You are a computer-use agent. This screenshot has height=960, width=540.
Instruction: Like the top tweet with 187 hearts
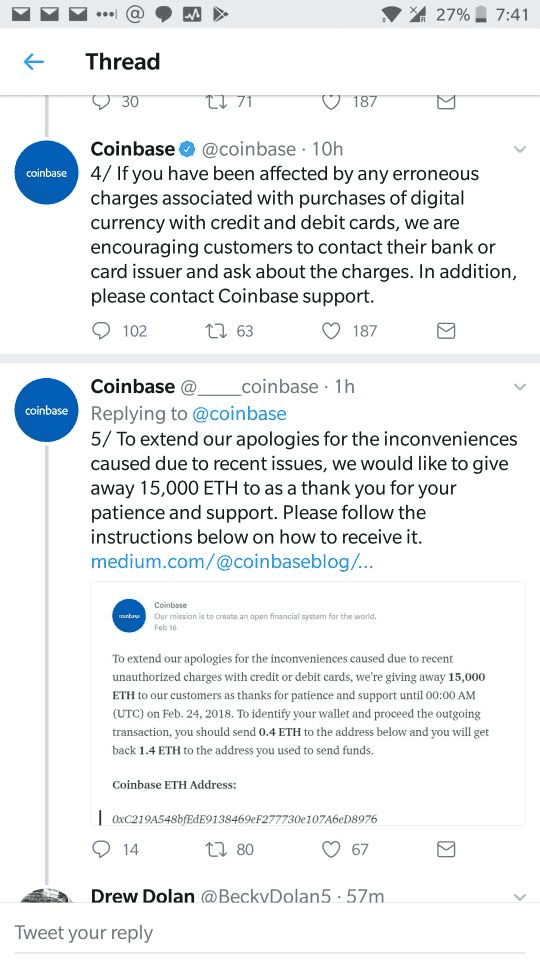(x=331, y=102)
